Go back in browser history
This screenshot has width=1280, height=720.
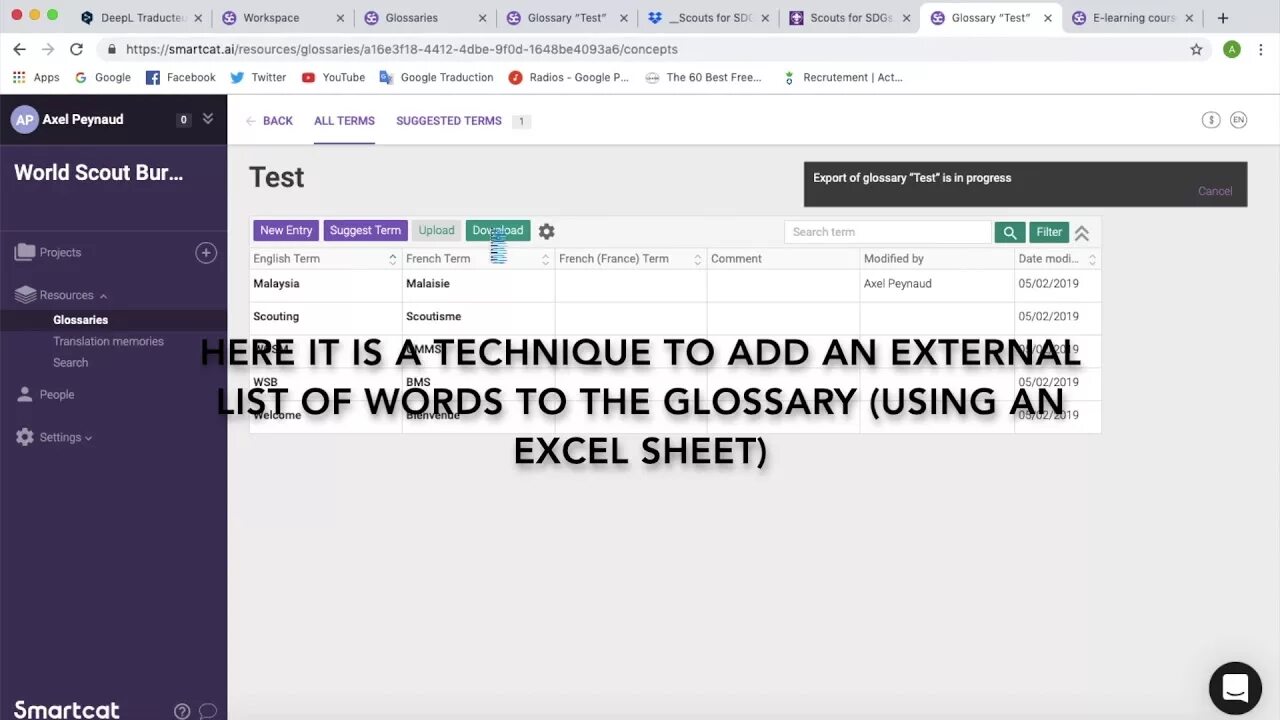tap(19, 49)
